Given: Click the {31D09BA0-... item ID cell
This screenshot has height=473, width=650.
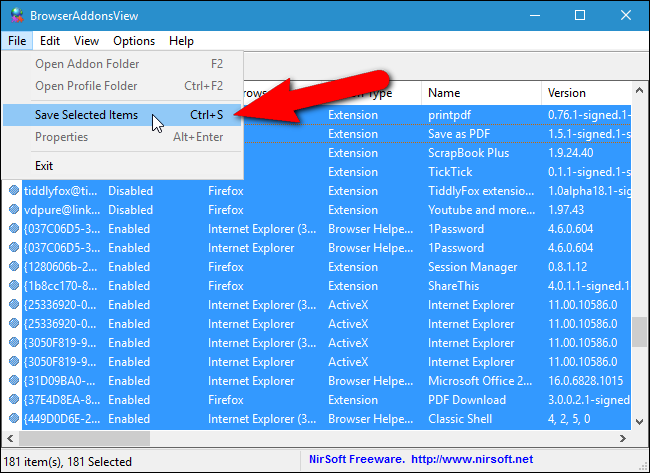Looking at the screenshot, I should click(60, 381).
